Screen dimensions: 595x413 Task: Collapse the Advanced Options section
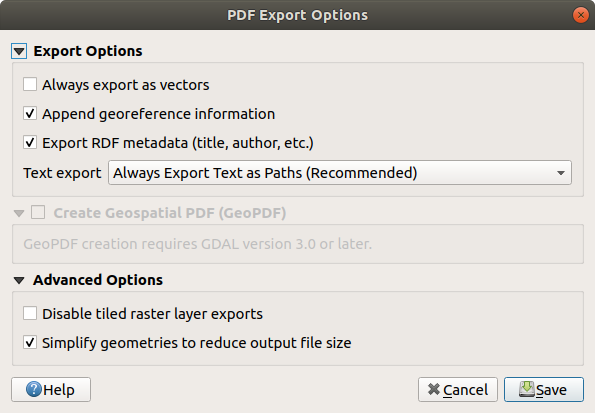tap(19, 281)
